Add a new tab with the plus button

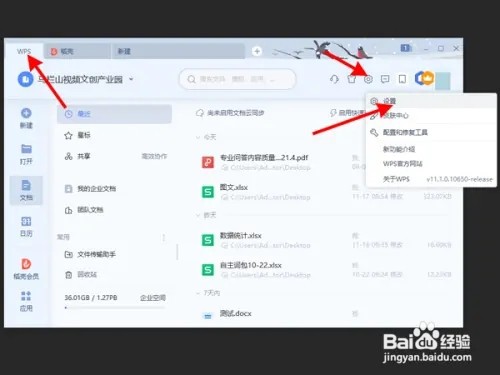[257, 51]
